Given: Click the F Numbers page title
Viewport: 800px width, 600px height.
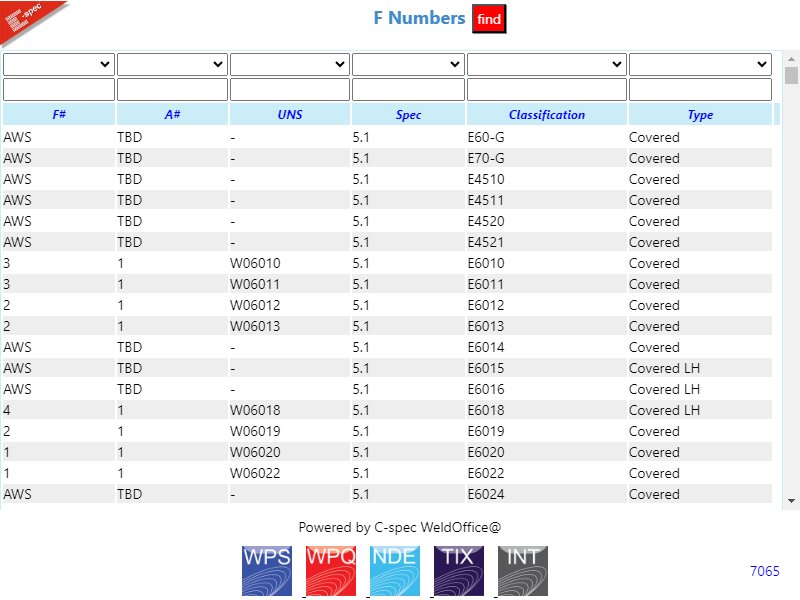Looking at the screenshot, I should (419, 18).
